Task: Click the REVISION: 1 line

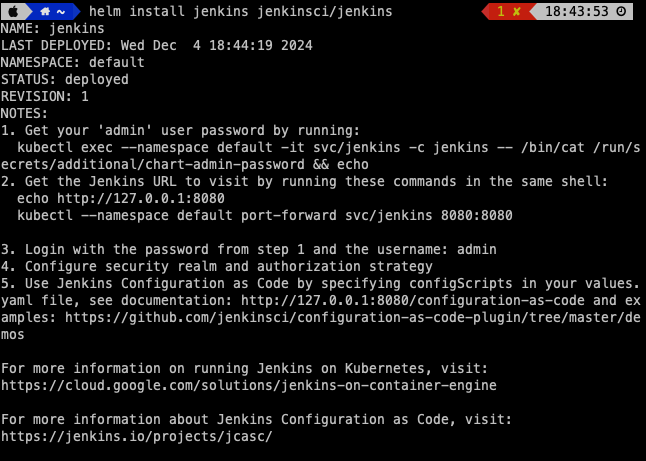Action: [x=44, y=96]
